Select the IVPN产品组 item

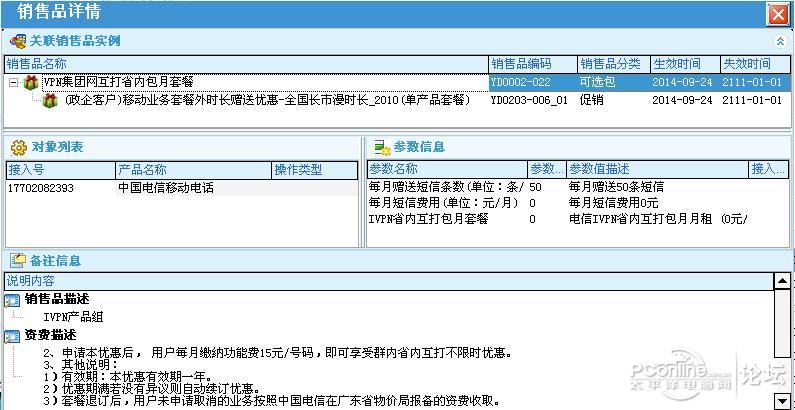[x=74, y=317]
